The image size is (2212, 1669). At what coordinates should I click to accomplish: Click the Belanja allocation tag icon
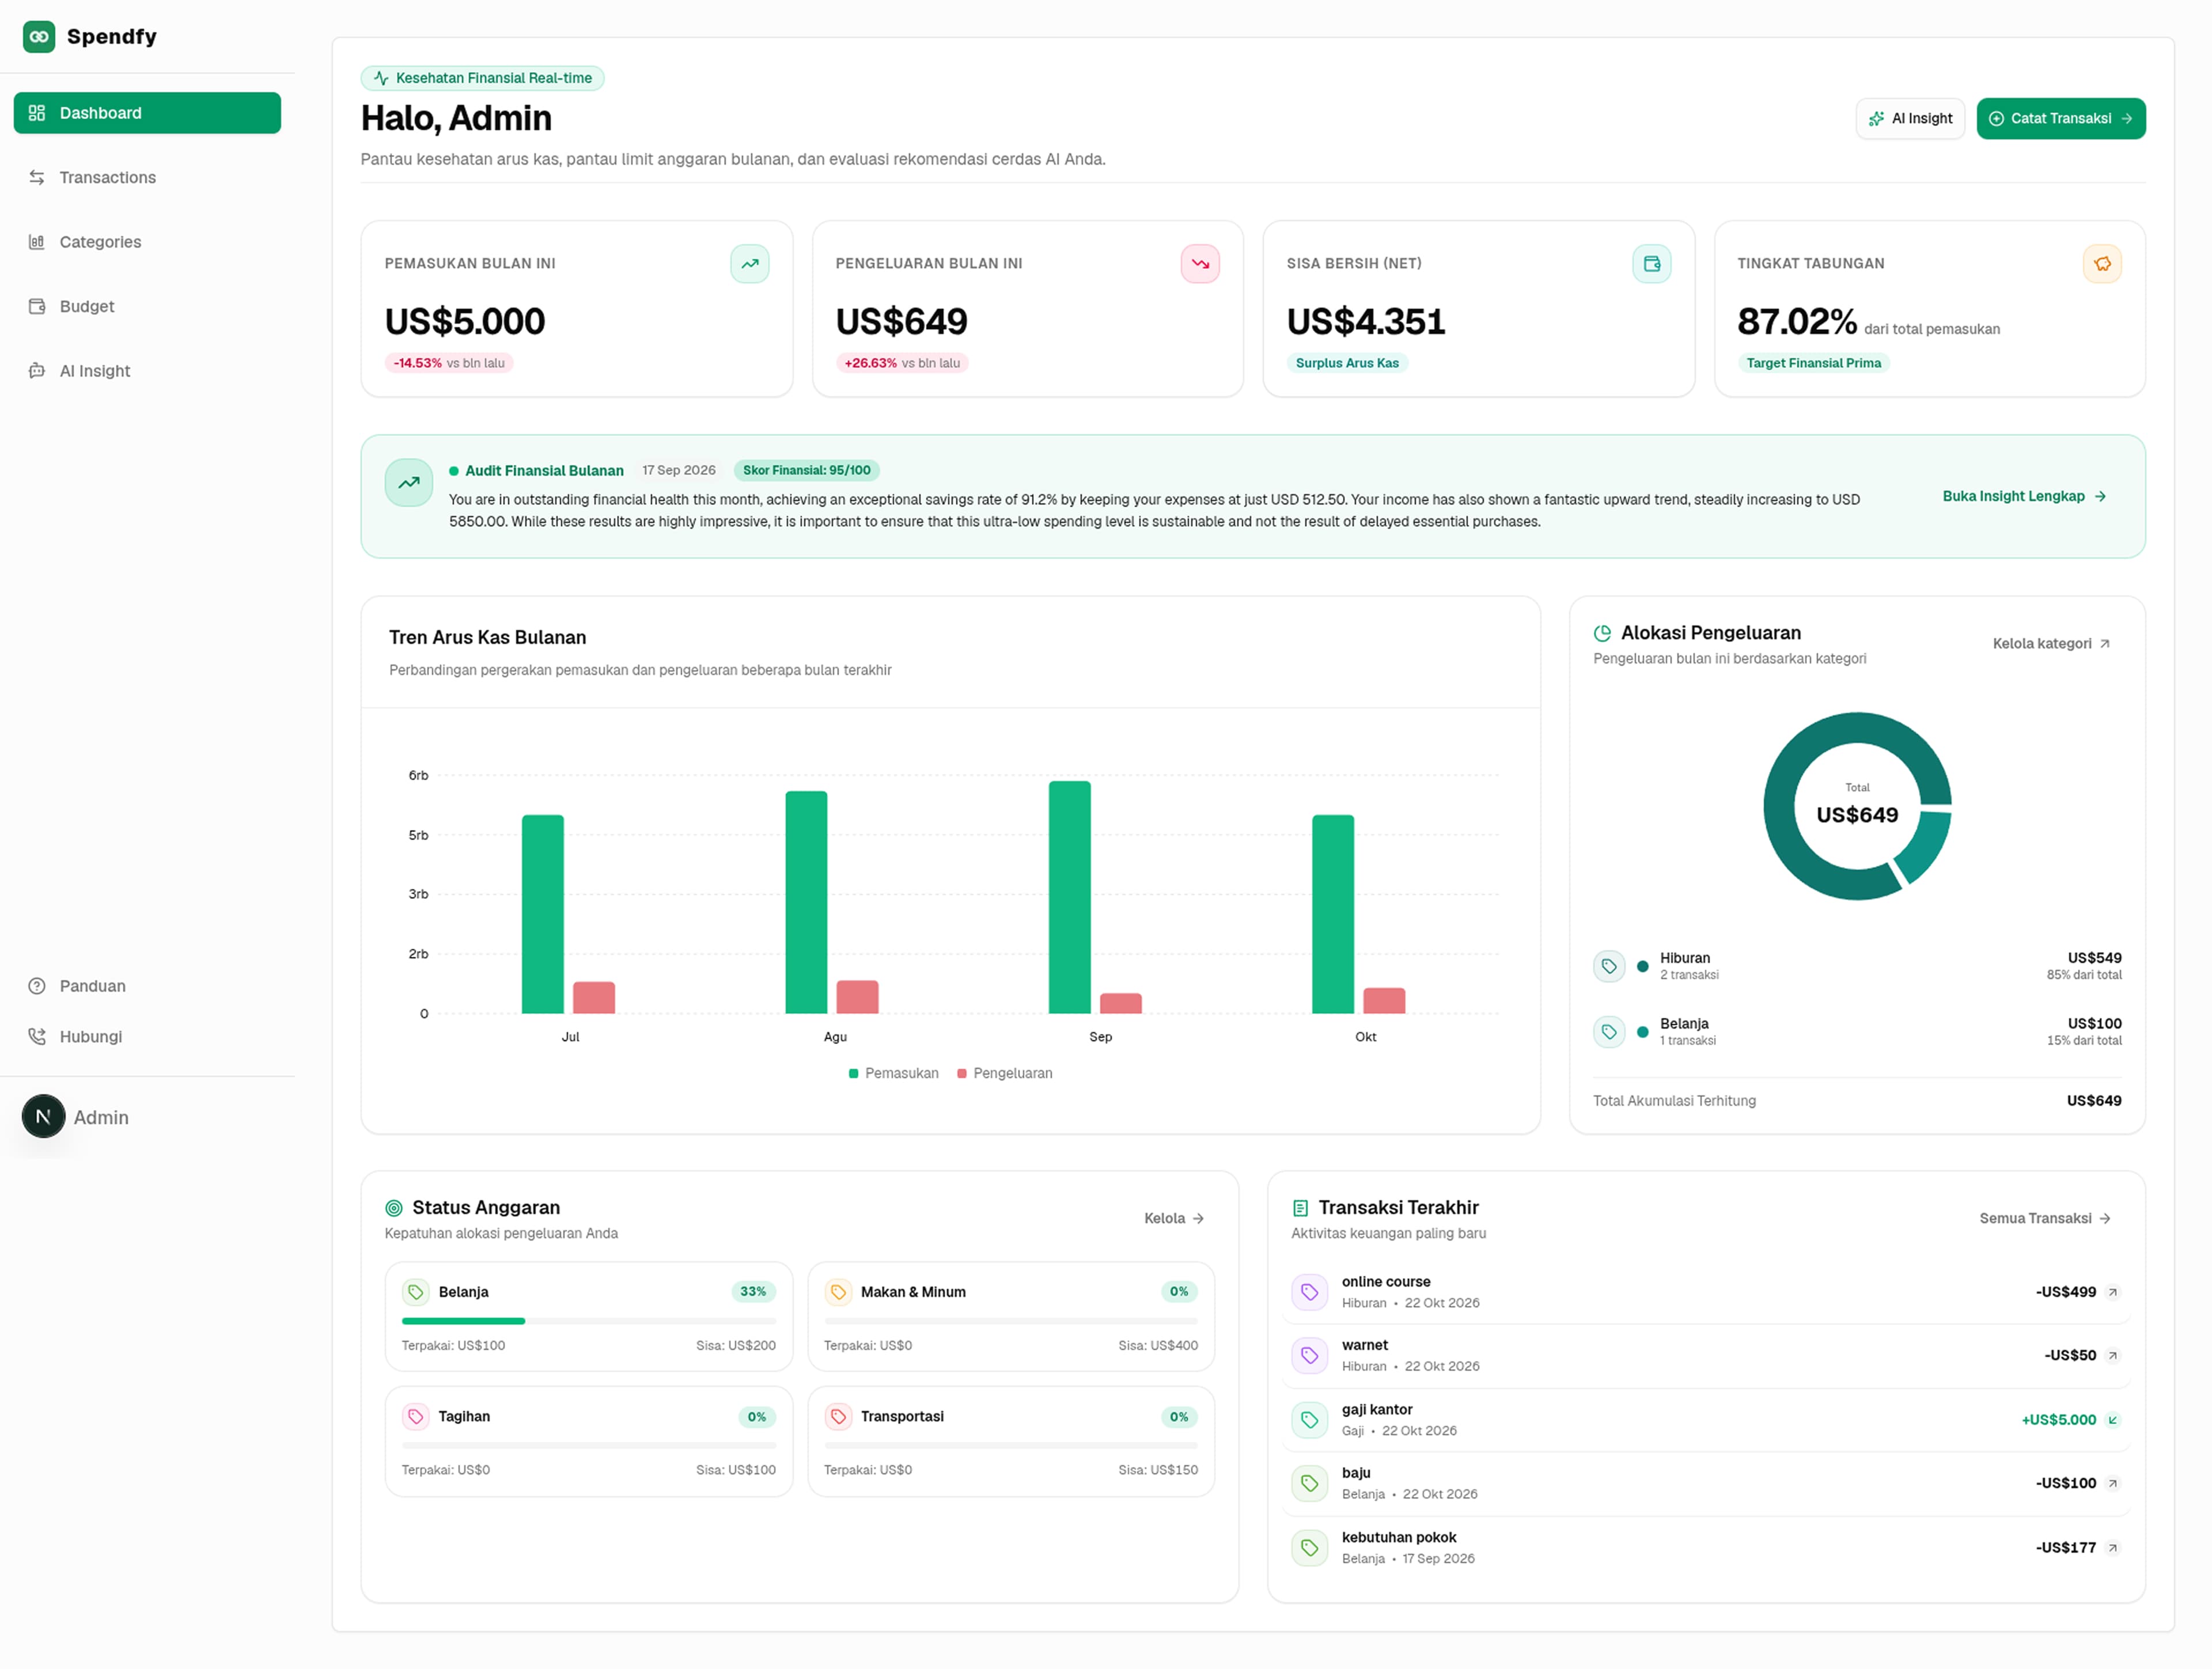click(1609, 1031)
